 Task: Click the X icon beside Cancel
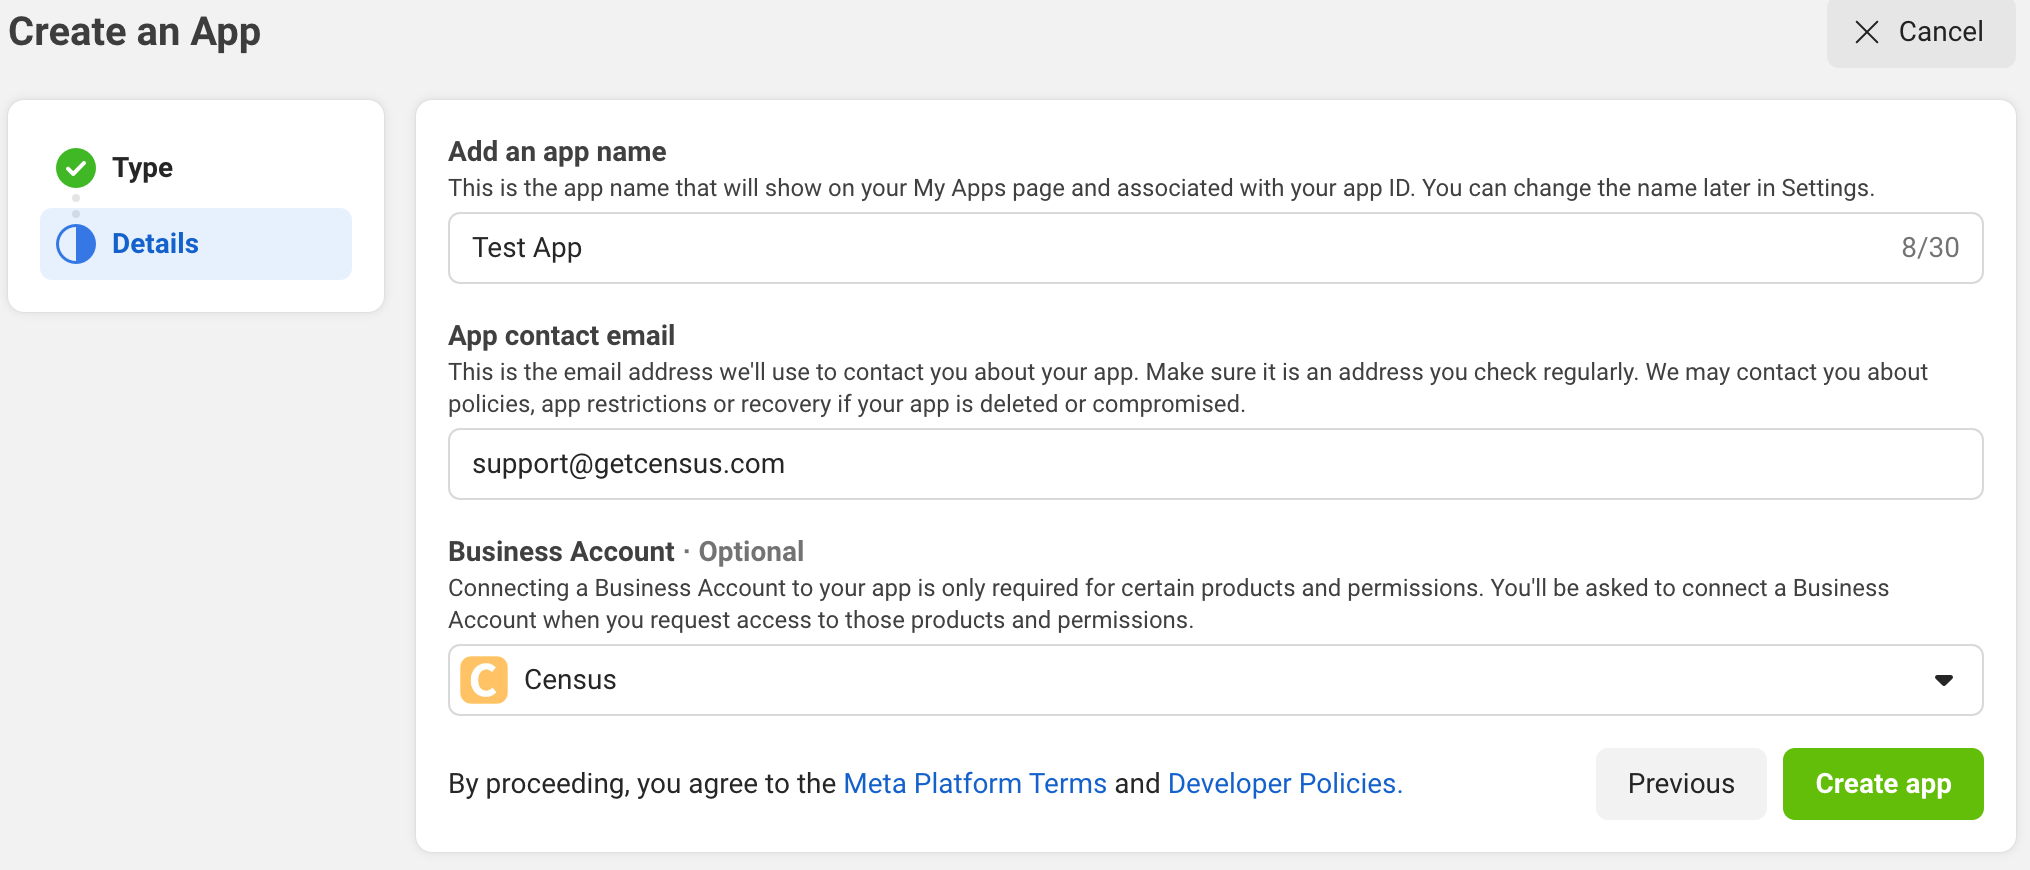point(1866,32)
